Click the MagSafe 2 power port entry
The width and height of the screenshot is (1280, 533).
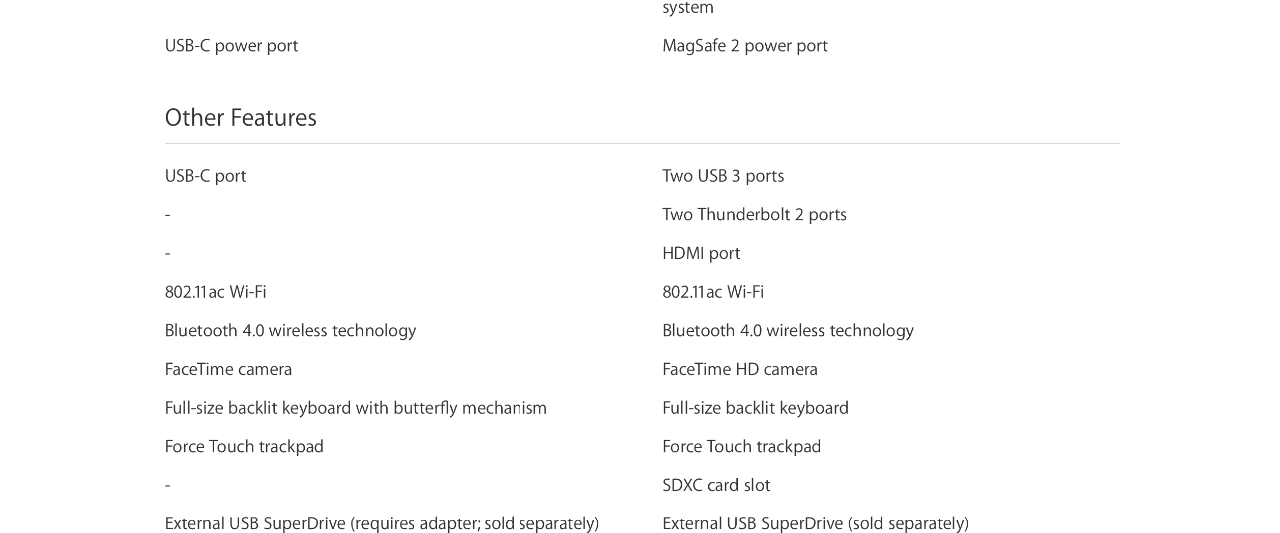tap(745, 46)
